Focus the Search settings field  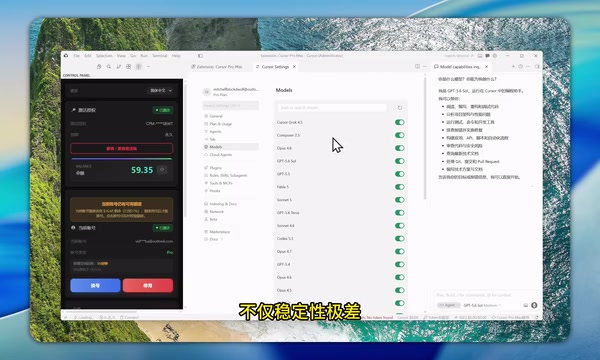coord(230,105)
